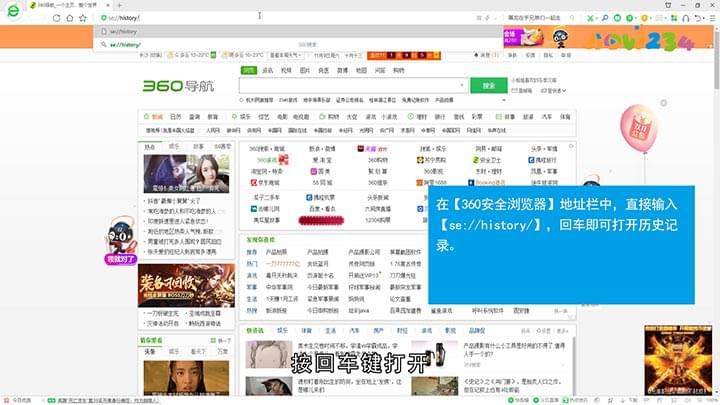Open the green scissors screenshot tool
The height and width of the screenshot is (405, 720).
pos(590,18)
